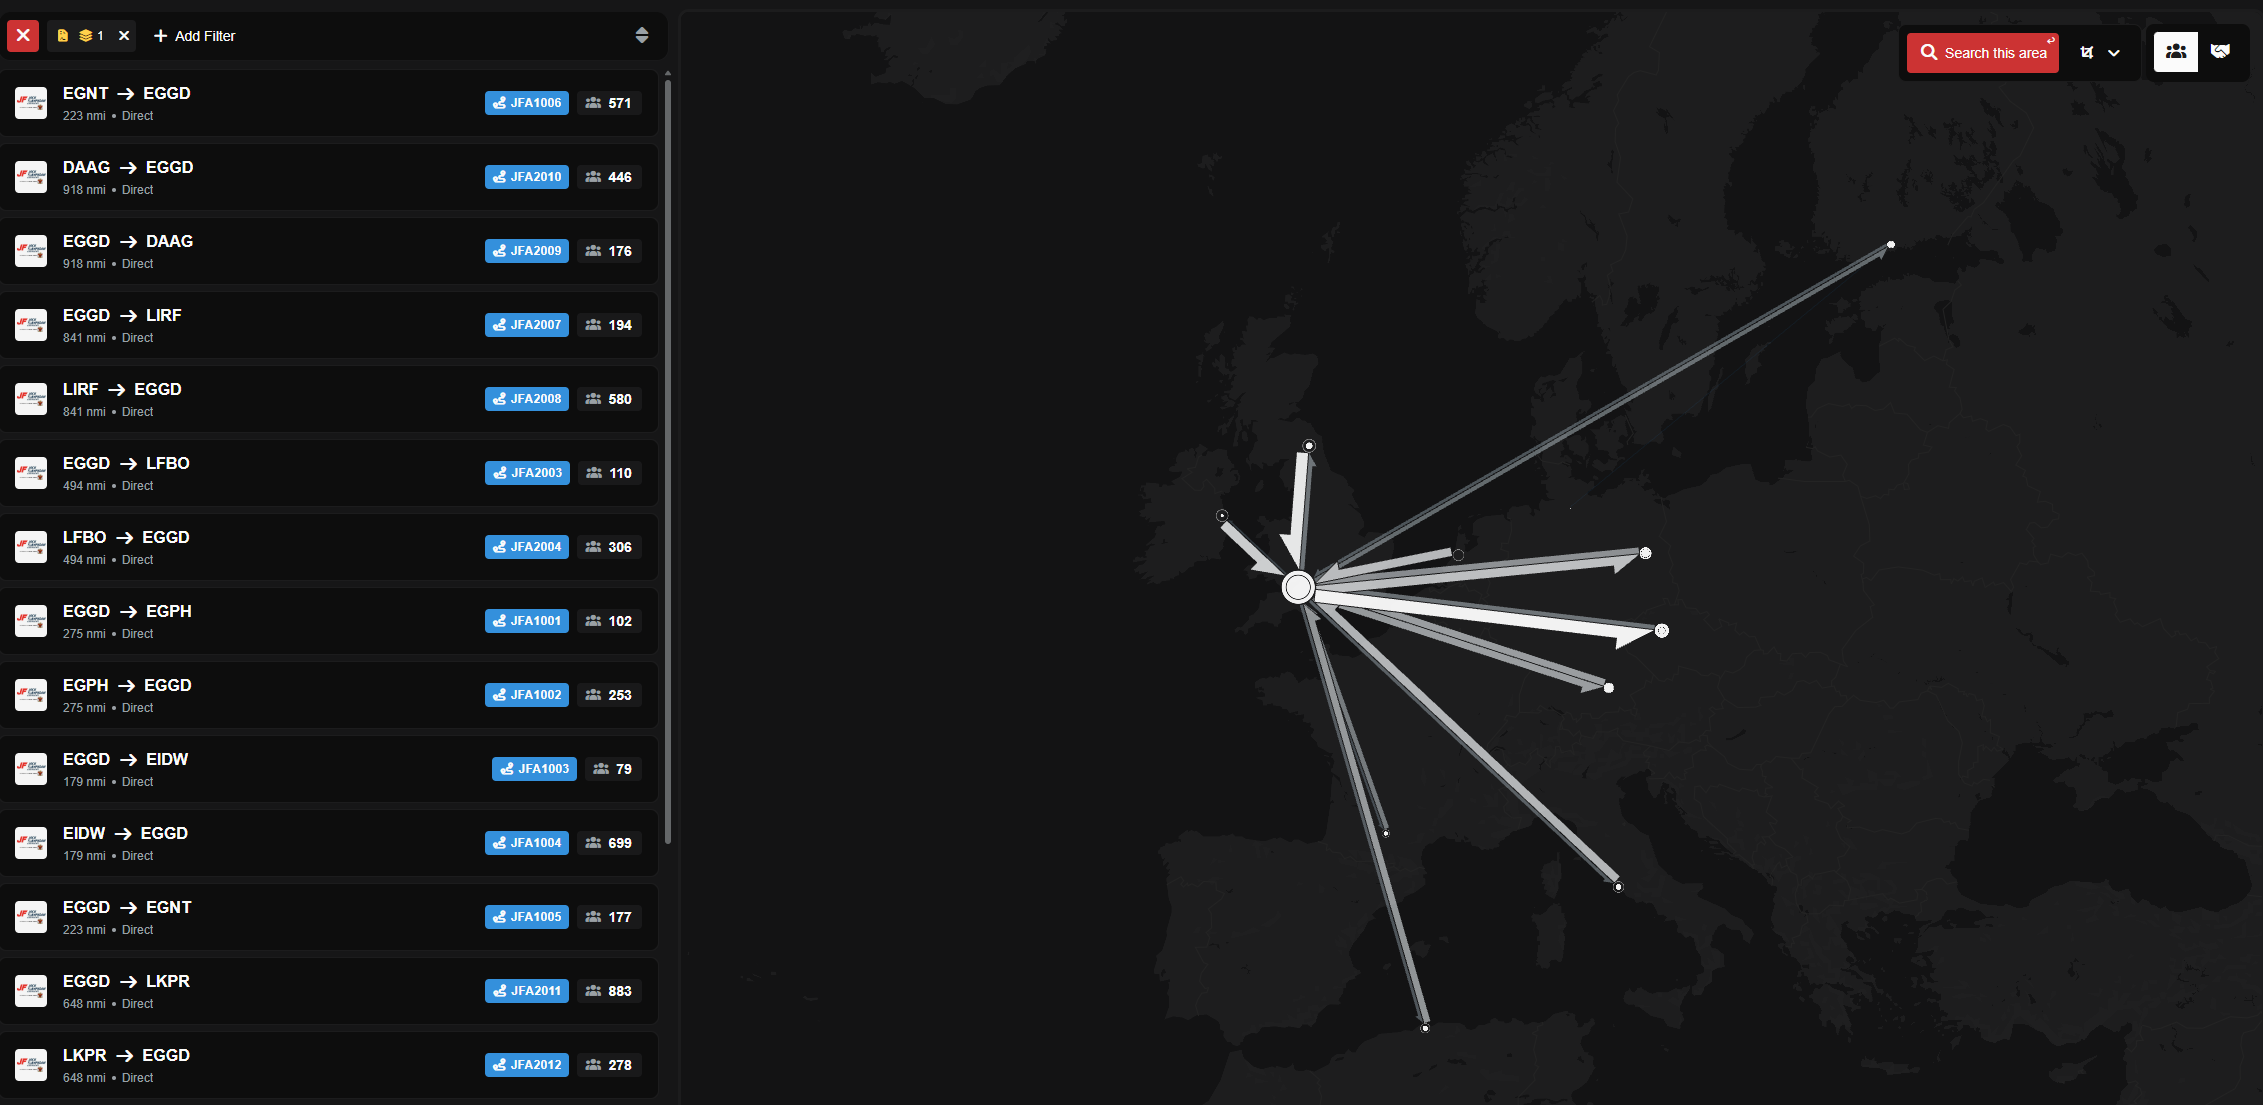Click the route list vertical scrollbar
Viewport: 2263px width, 1105px height.
667,460
